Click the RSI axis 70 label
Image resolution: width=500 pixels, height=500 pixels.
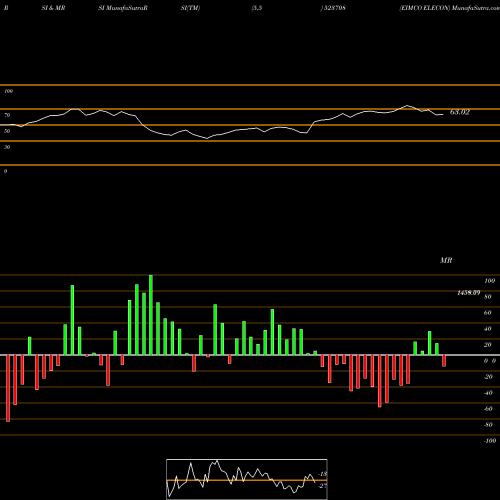click(7, 115)
